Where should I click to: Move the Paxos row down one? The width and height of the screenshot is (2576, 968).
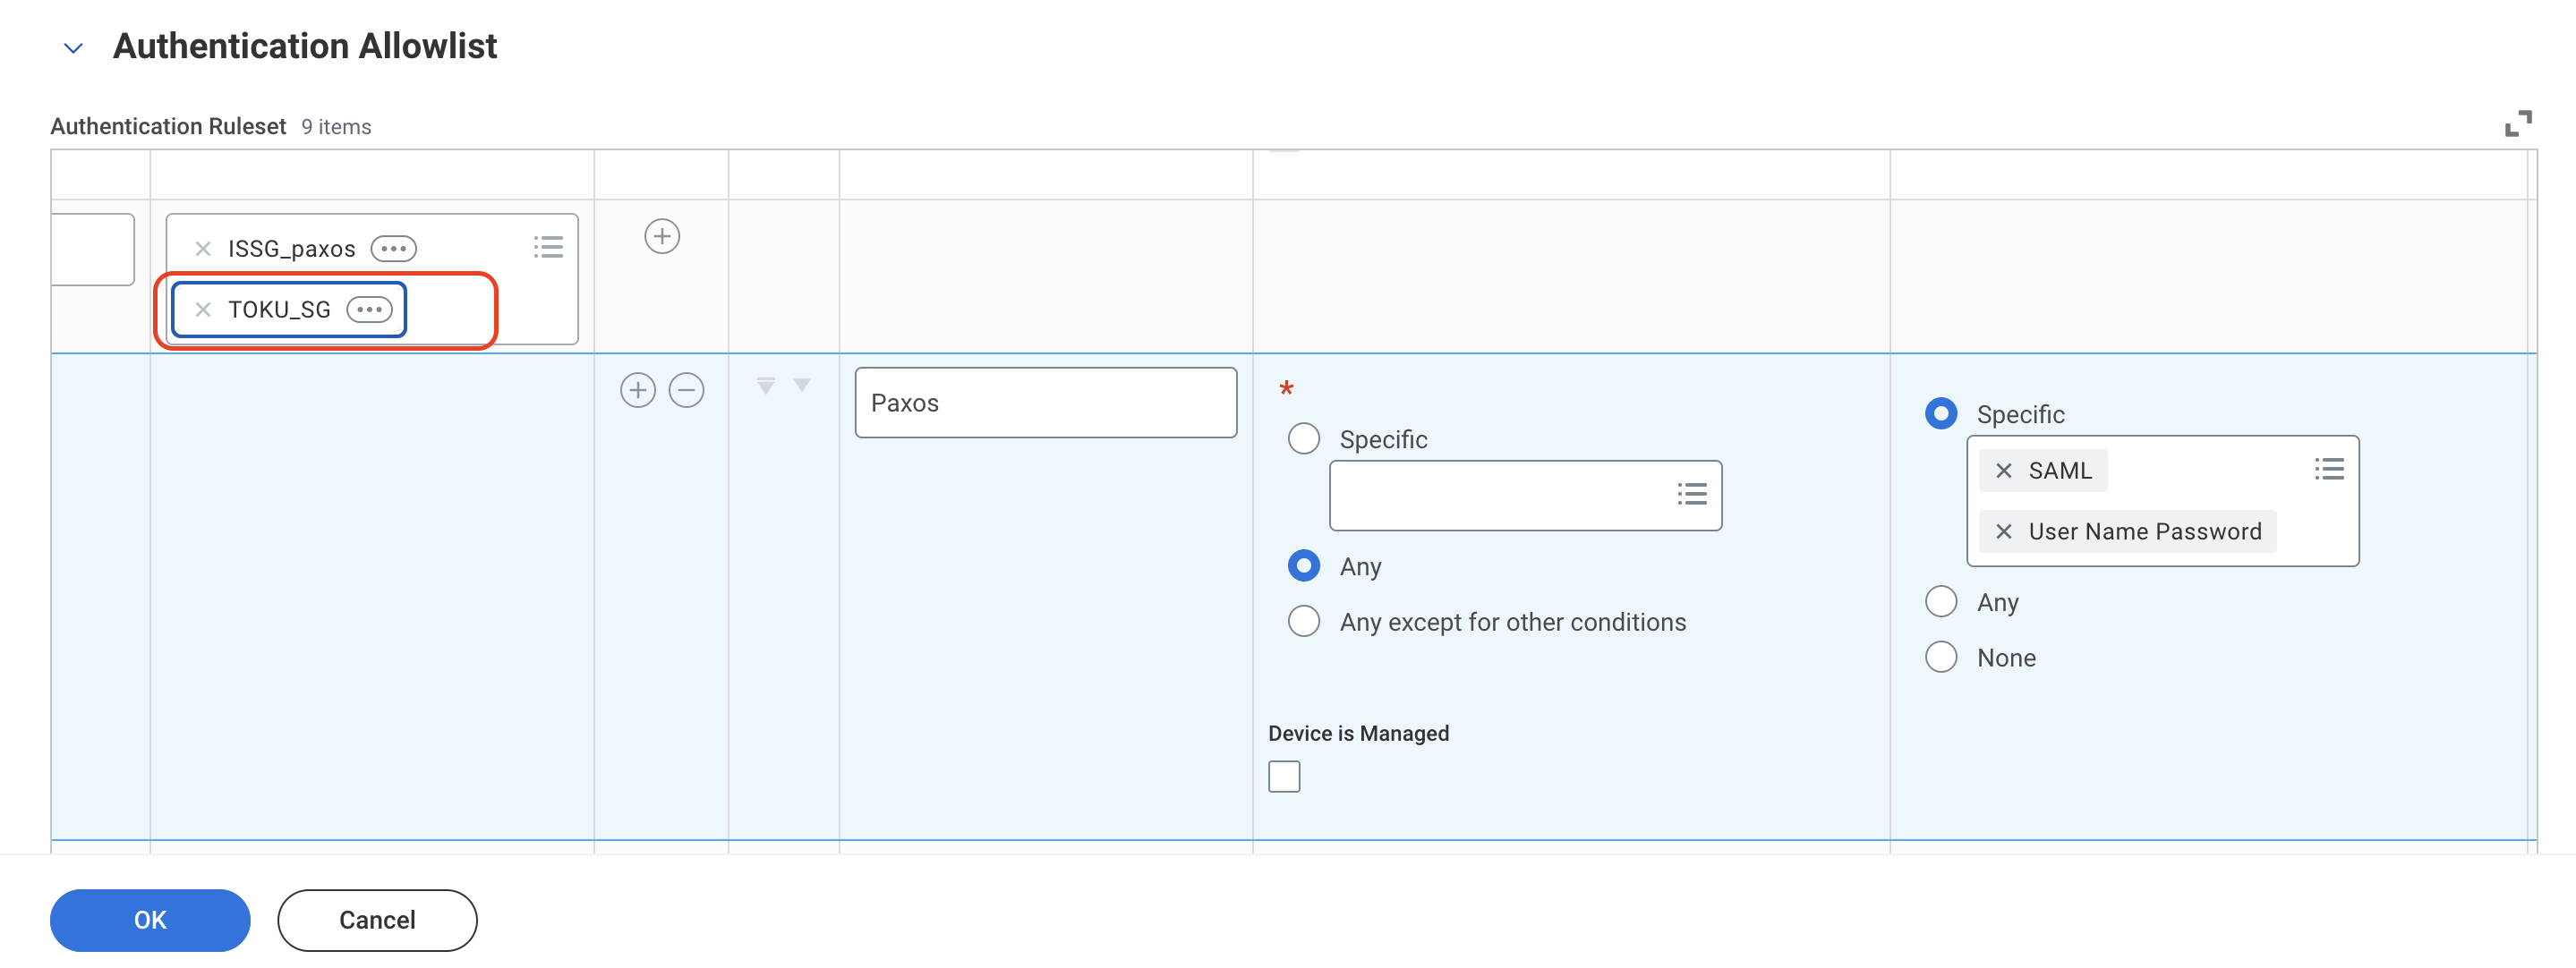point(802,385)
